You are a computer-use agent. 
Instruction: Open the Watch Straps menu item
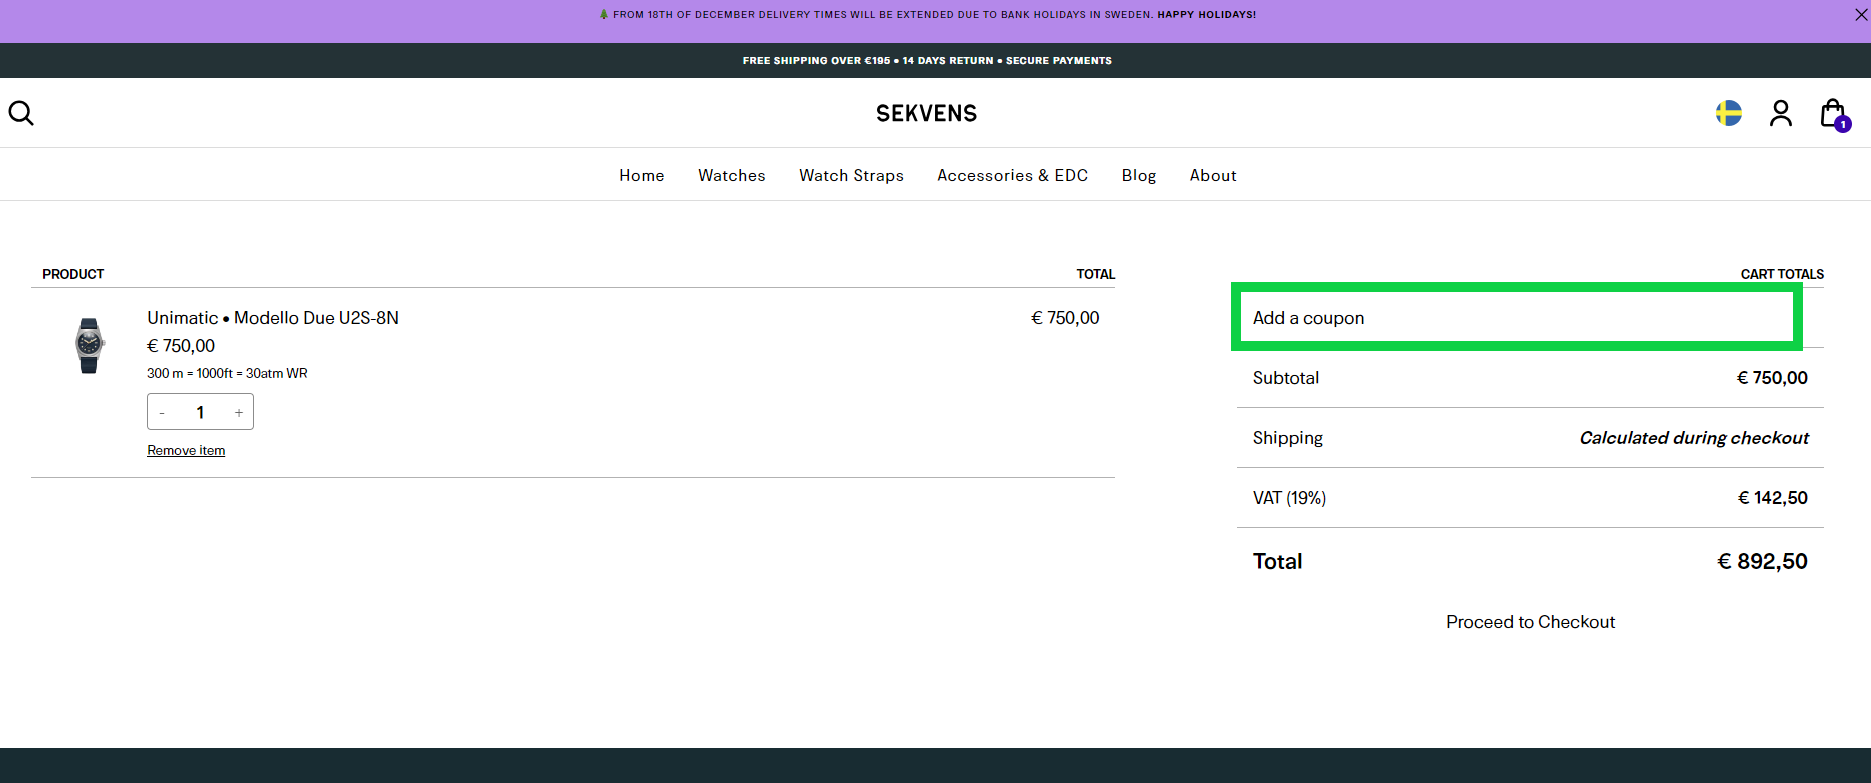click(851, 175)
